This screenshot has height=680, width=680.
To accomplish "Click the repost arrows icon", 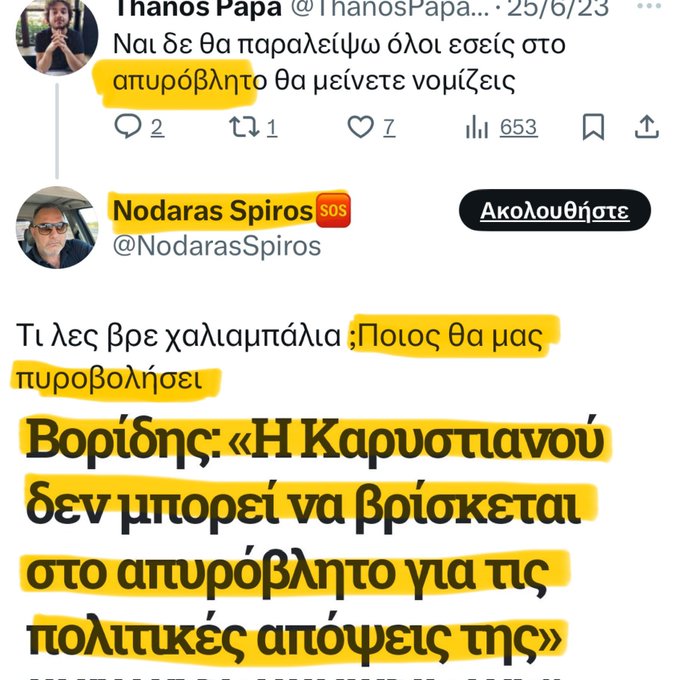I will tap(244, 127).
